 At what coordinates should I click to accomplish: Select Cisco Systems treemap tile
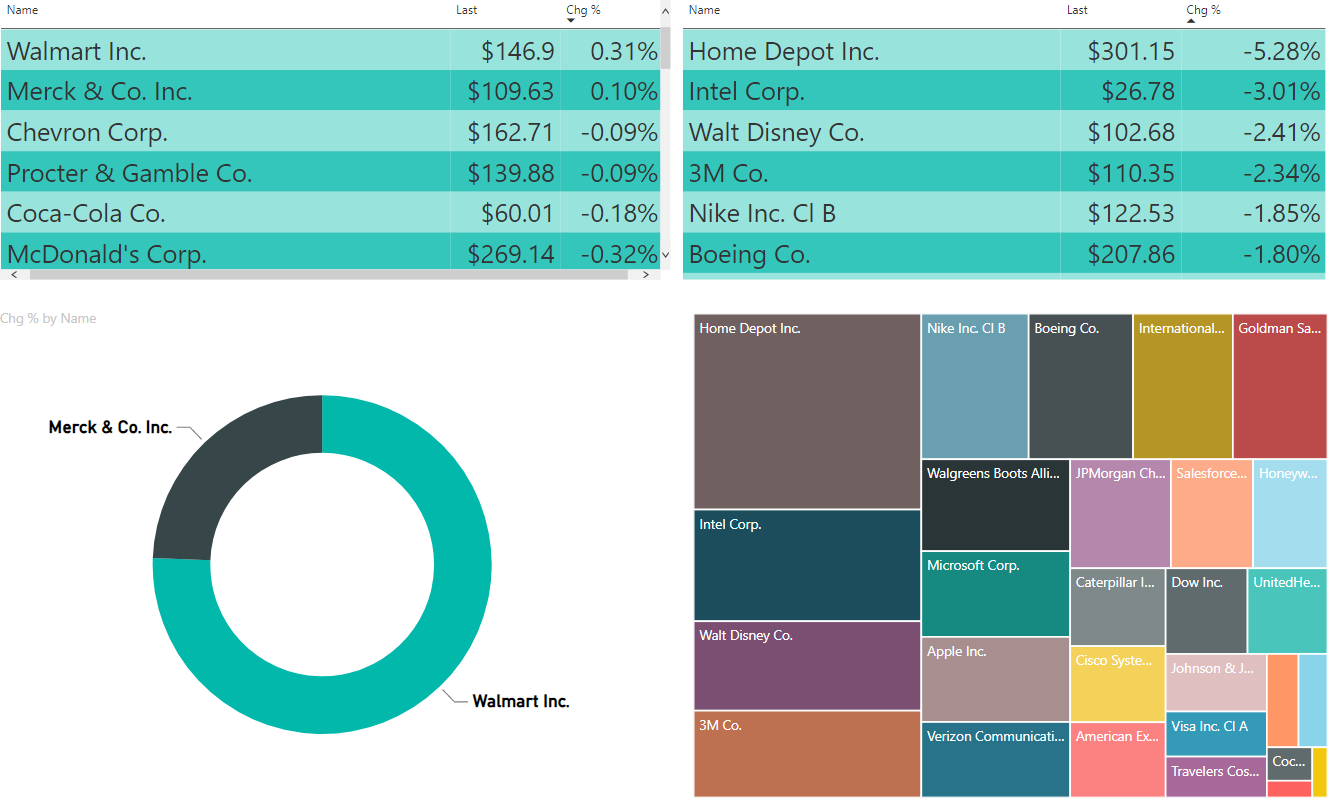point(1118,684)
